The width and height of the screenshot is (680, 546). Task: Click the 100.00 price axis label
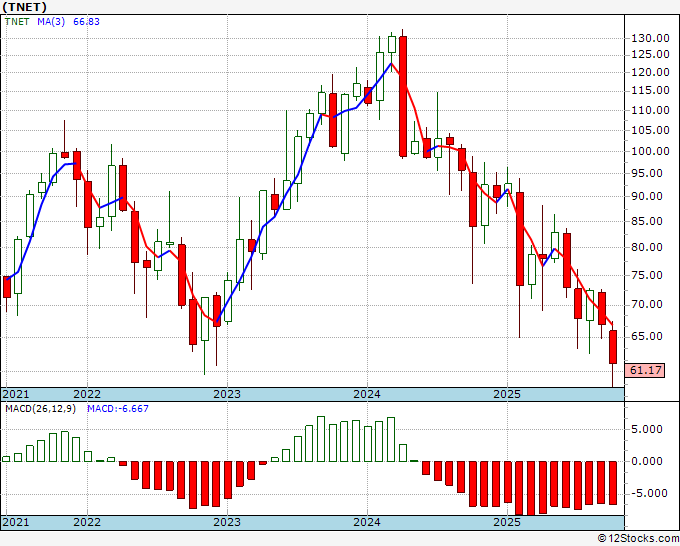tap(650, 151)
